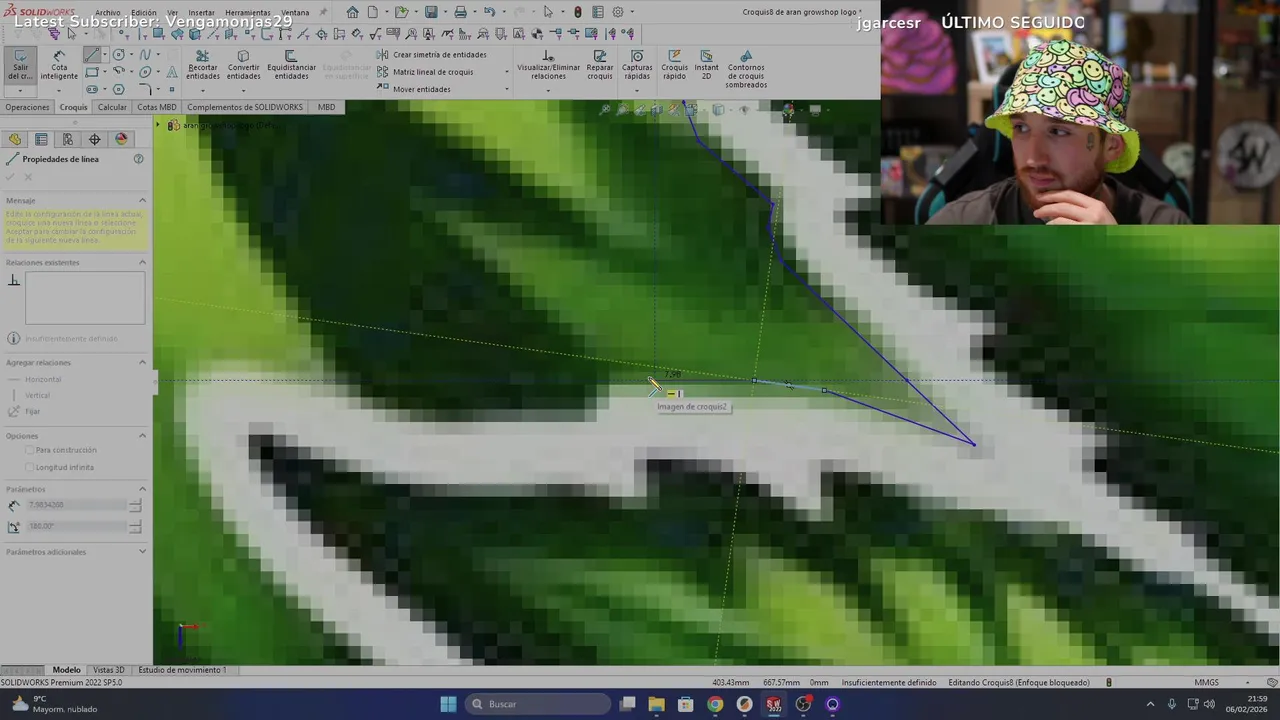The height and width of the screenshot is (720, 1280).
Task: Click Mover entidades tool
Action: tap(413, 89)
